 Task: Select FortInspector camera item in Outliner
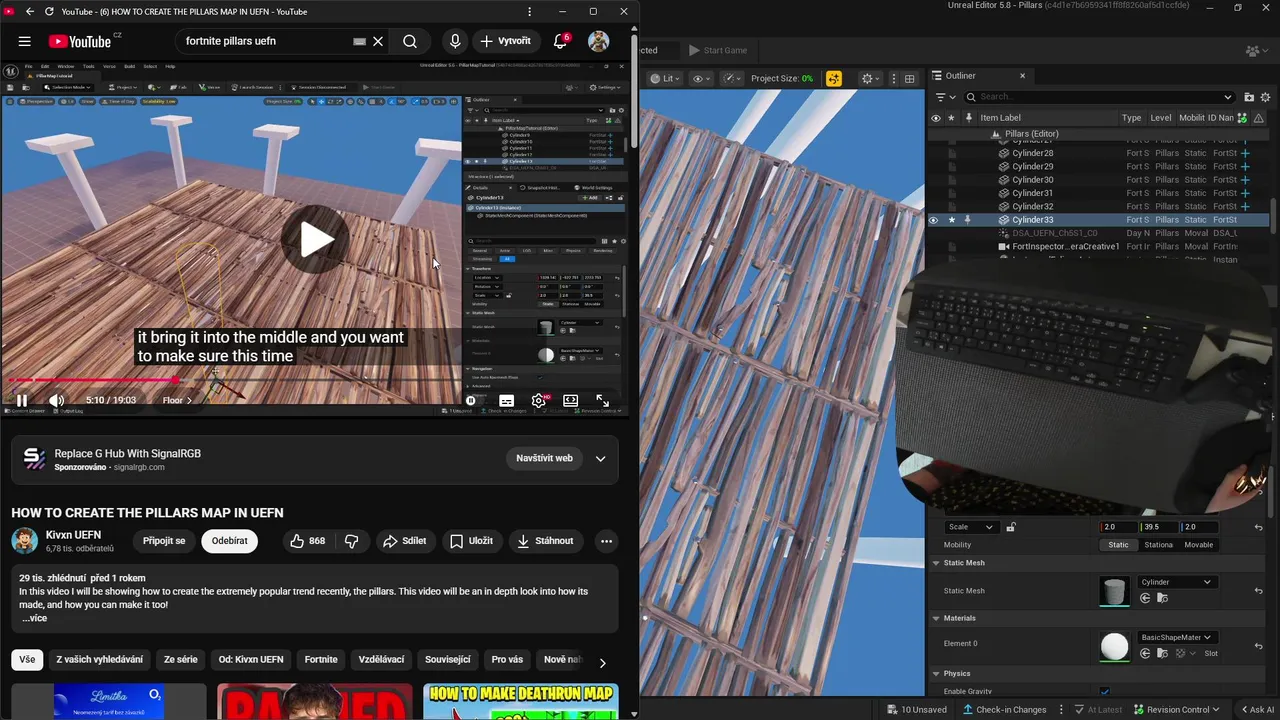coord(1065,246)
